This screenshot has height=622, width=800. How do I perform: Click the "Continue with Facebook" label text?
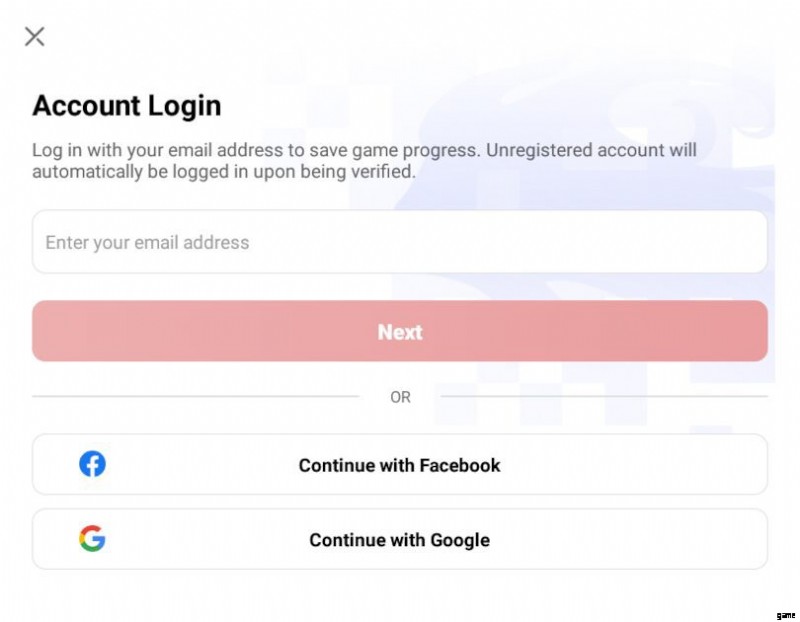pos(399,465)
